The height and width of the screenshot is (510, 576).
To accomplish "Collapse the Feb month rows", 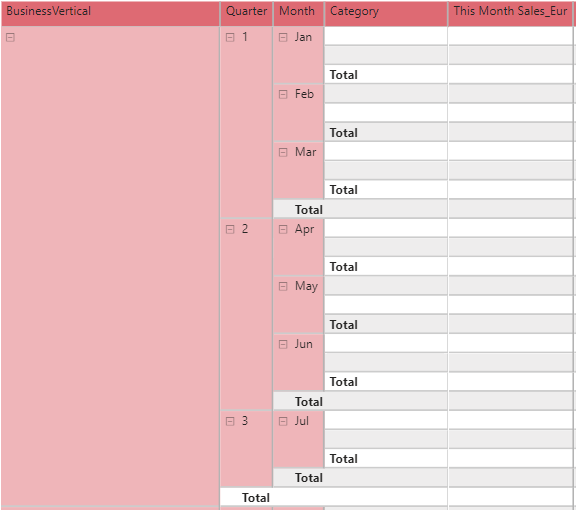I will pyautogui.click(x=283, y=95).
